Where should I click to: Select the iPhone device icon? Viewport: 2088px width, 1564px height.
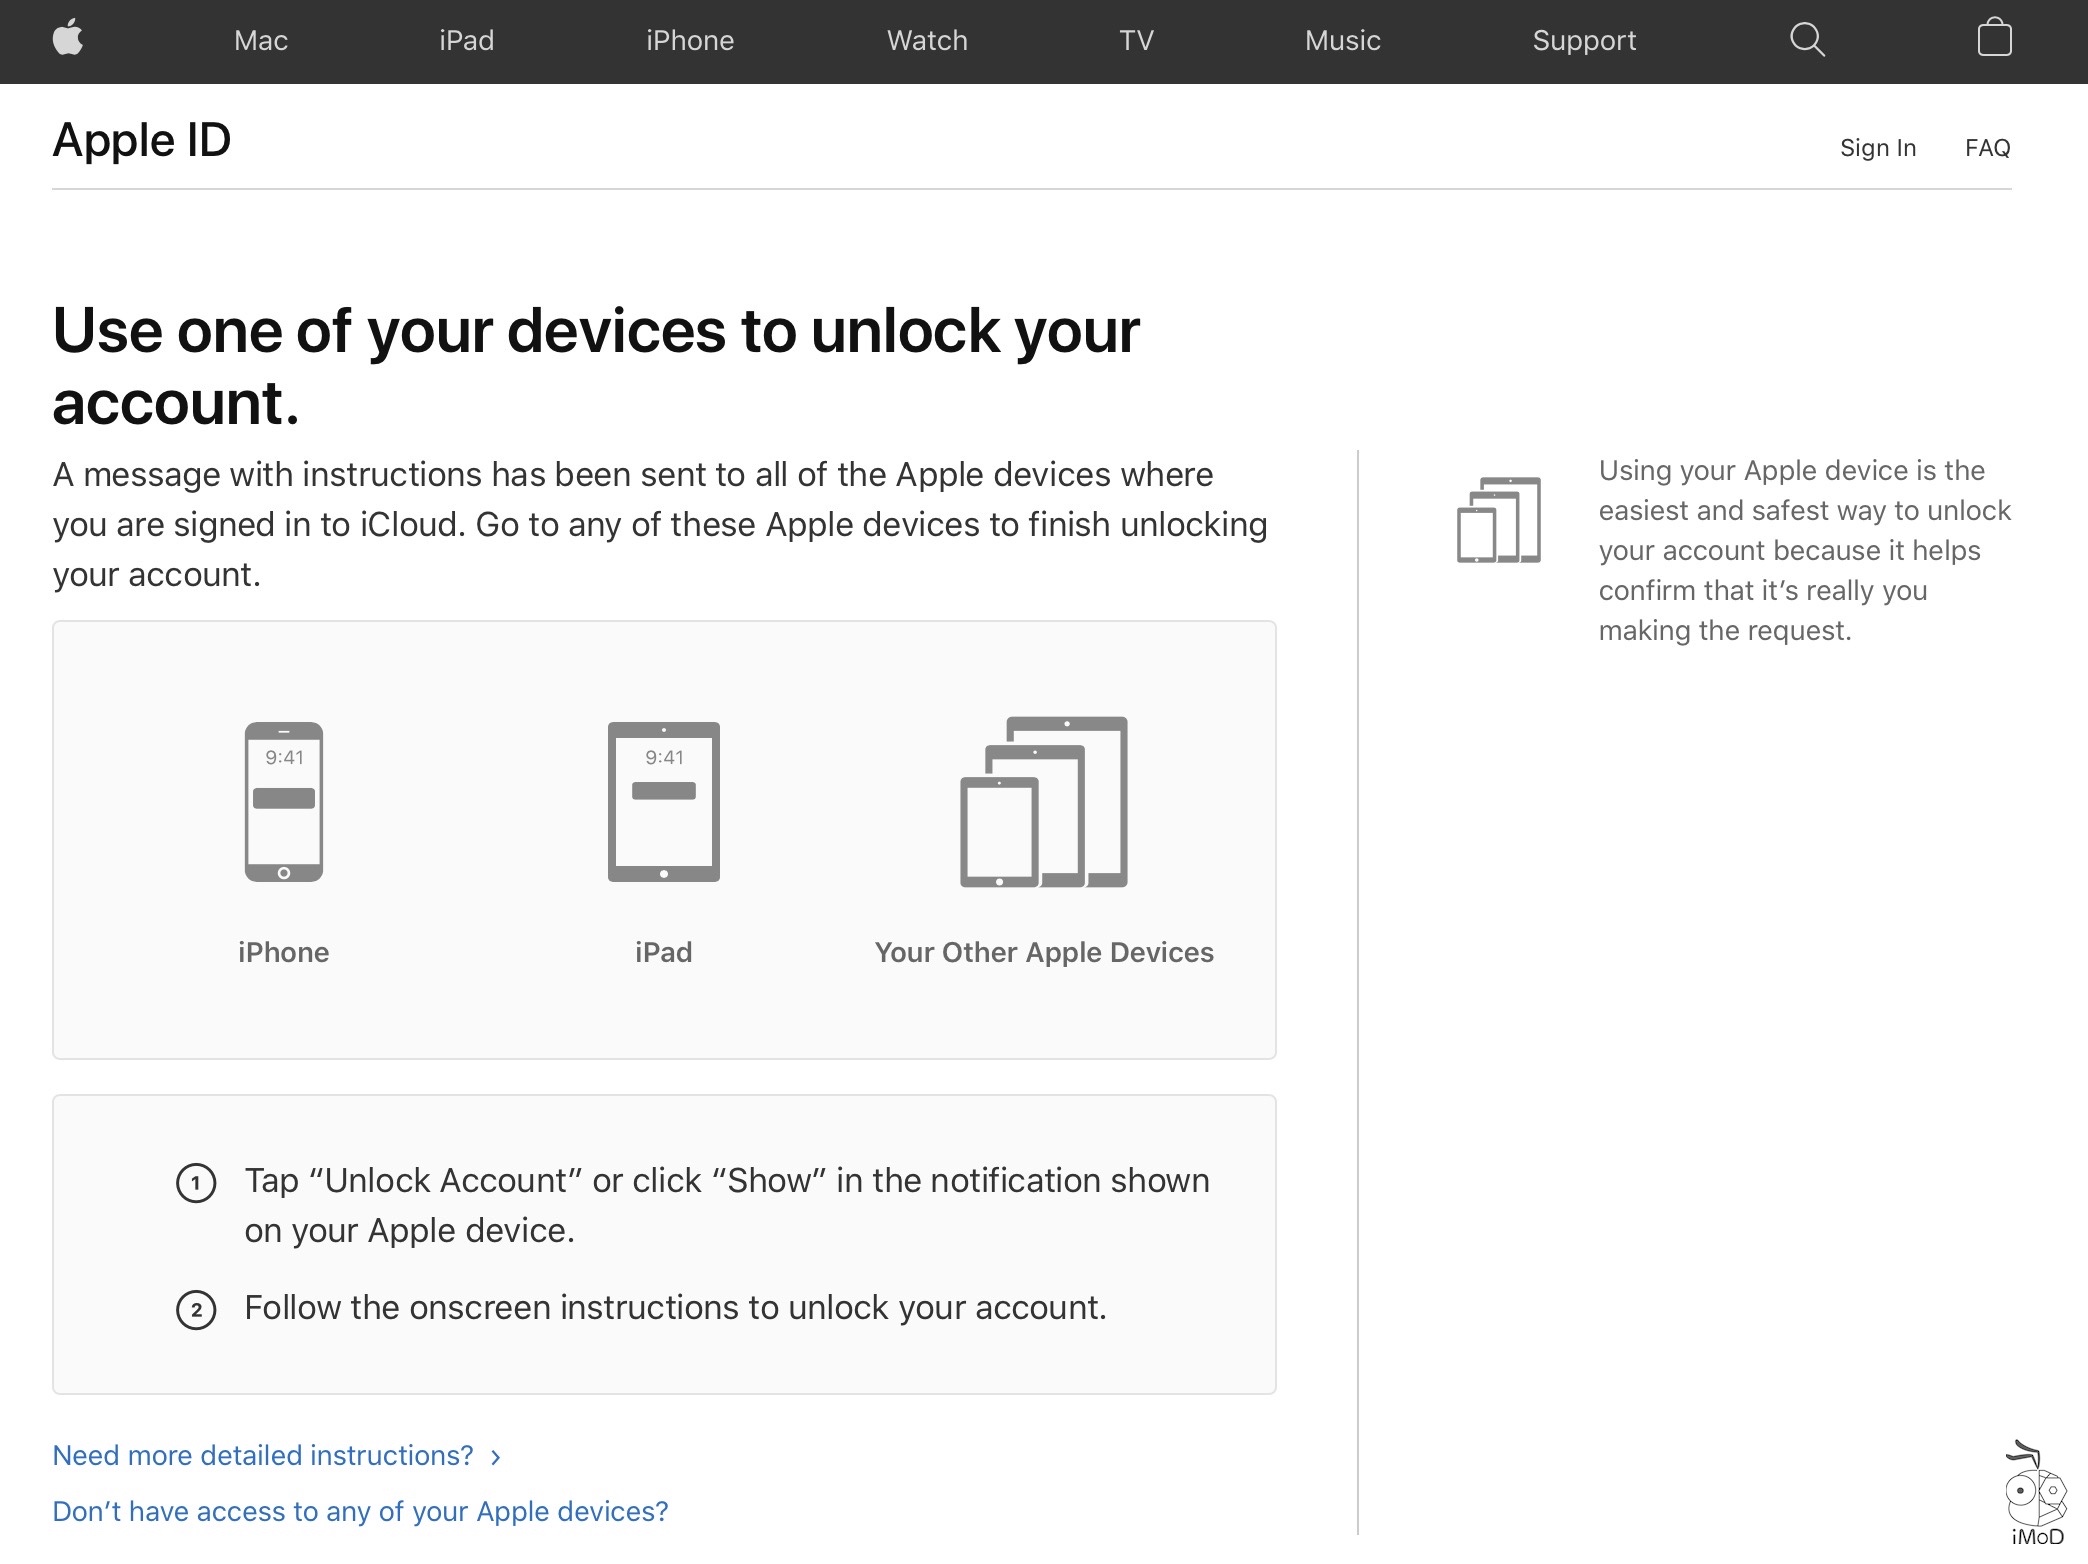[284, 801]
